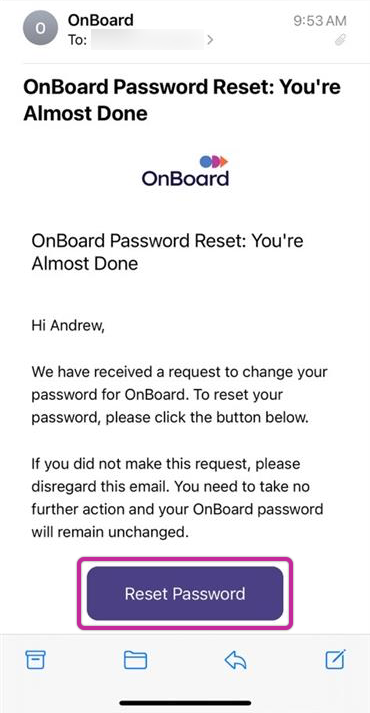This screenshot has width=370, height=713.
Task: Tap the non-bold "You're Almost Done" body heading
Action: pos(167,252)
